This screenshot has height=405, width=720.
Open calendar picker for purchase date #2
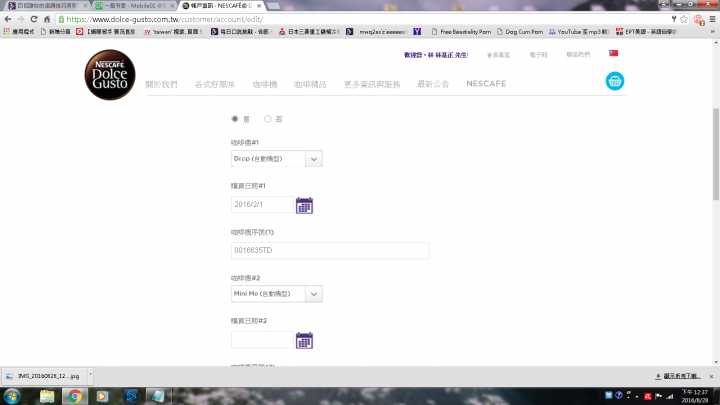[304, 340]
